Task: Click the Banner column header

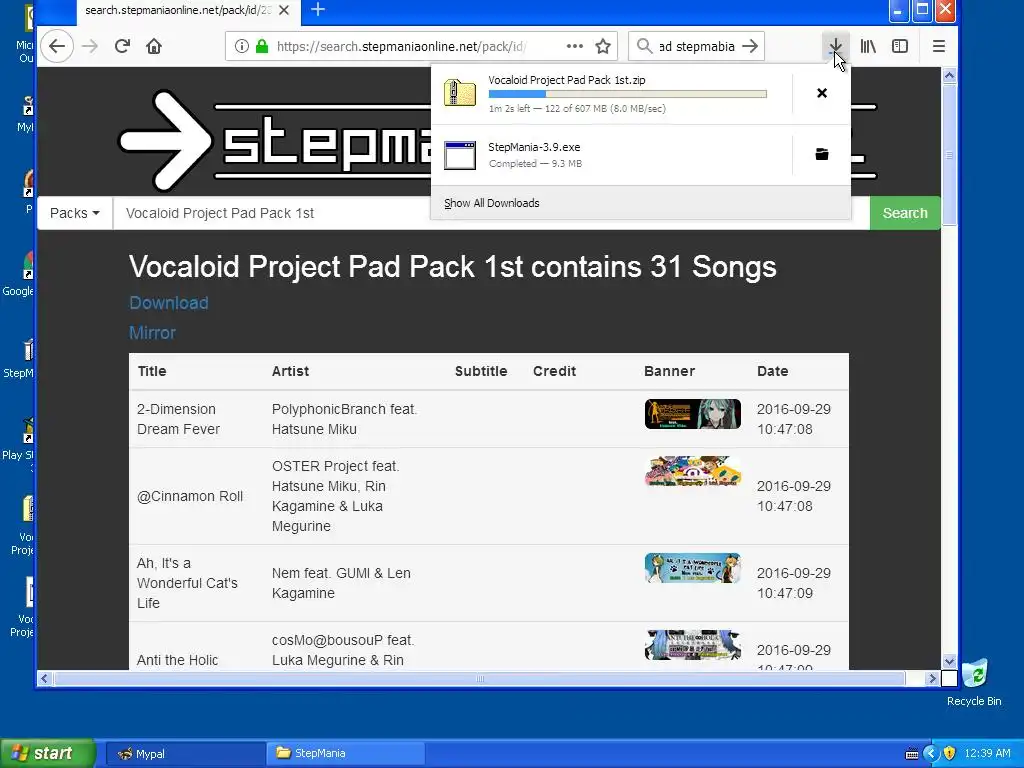Action: coord(669,371)
